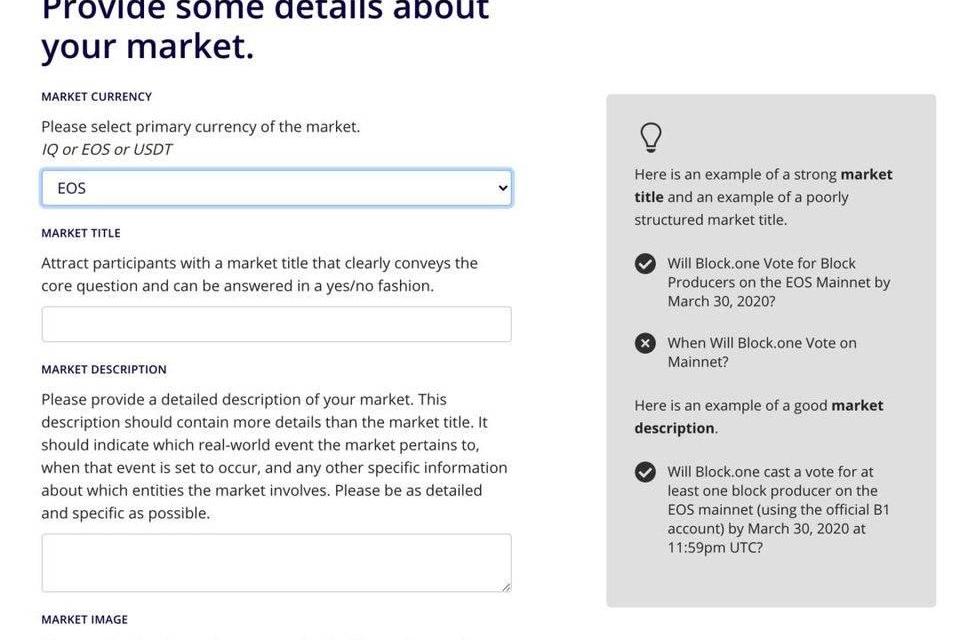
Task: Open the market currency EOS dropdown
Action: [276, 188]
